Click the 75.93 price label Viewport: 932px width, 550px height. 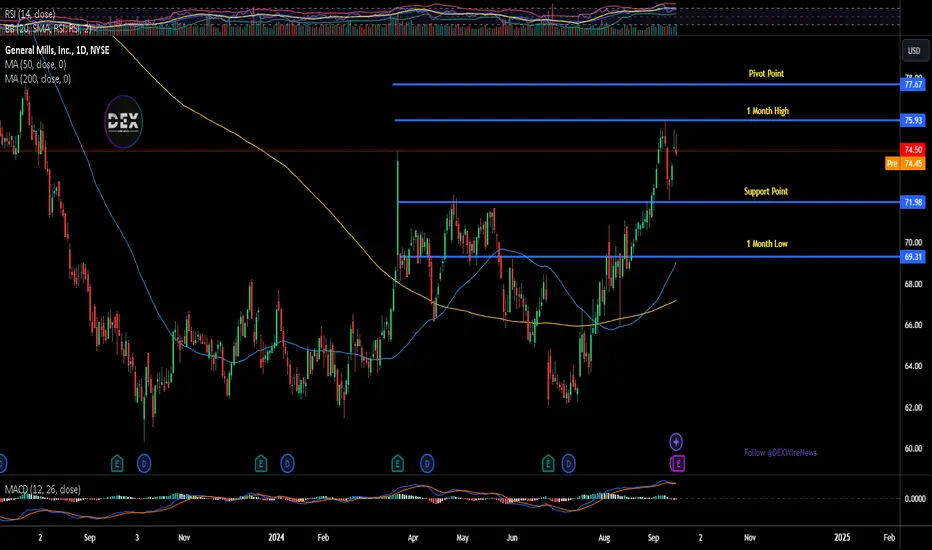tap(913, 121)
